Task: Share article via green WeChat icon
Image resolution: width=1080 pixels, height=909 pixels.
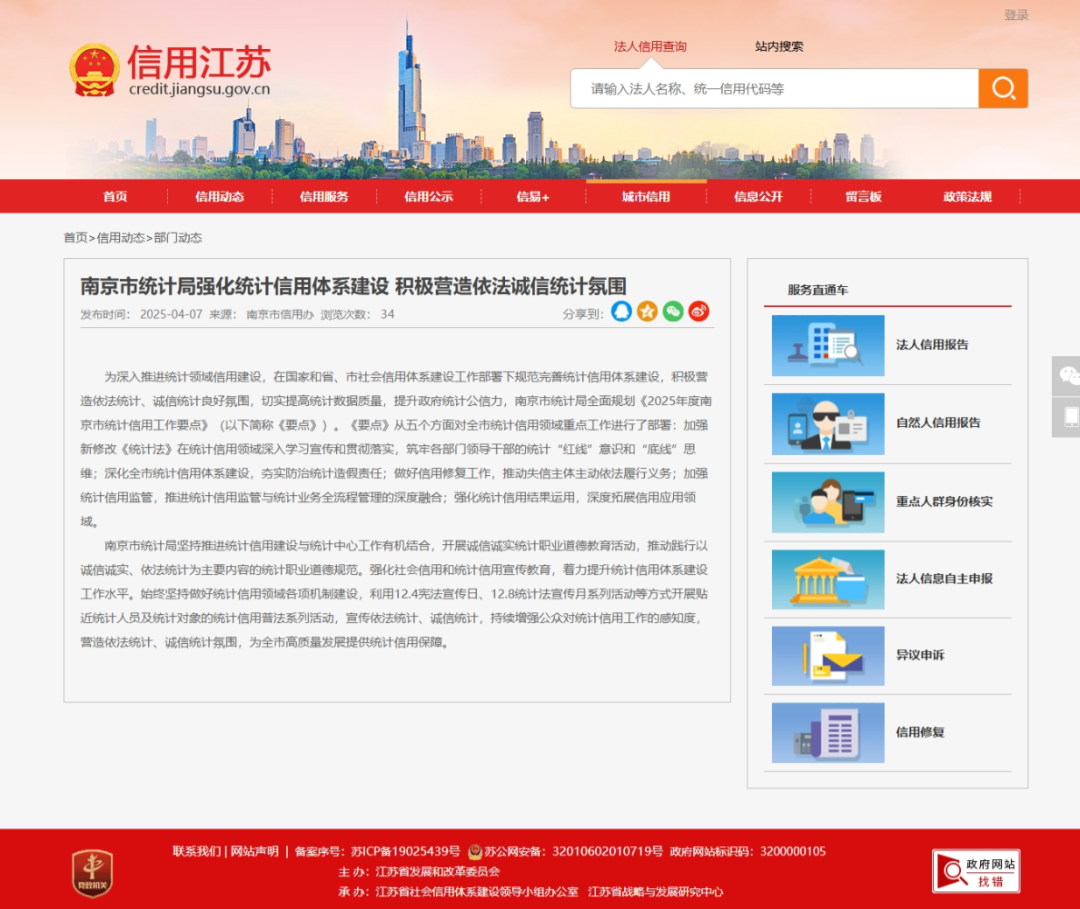Action: point(673,312)
